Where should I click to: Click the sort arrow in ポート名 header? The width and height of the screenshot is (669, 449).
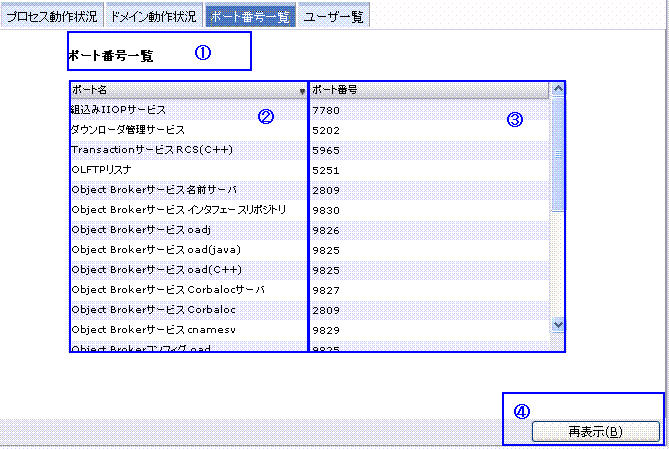tap(302, 91)
